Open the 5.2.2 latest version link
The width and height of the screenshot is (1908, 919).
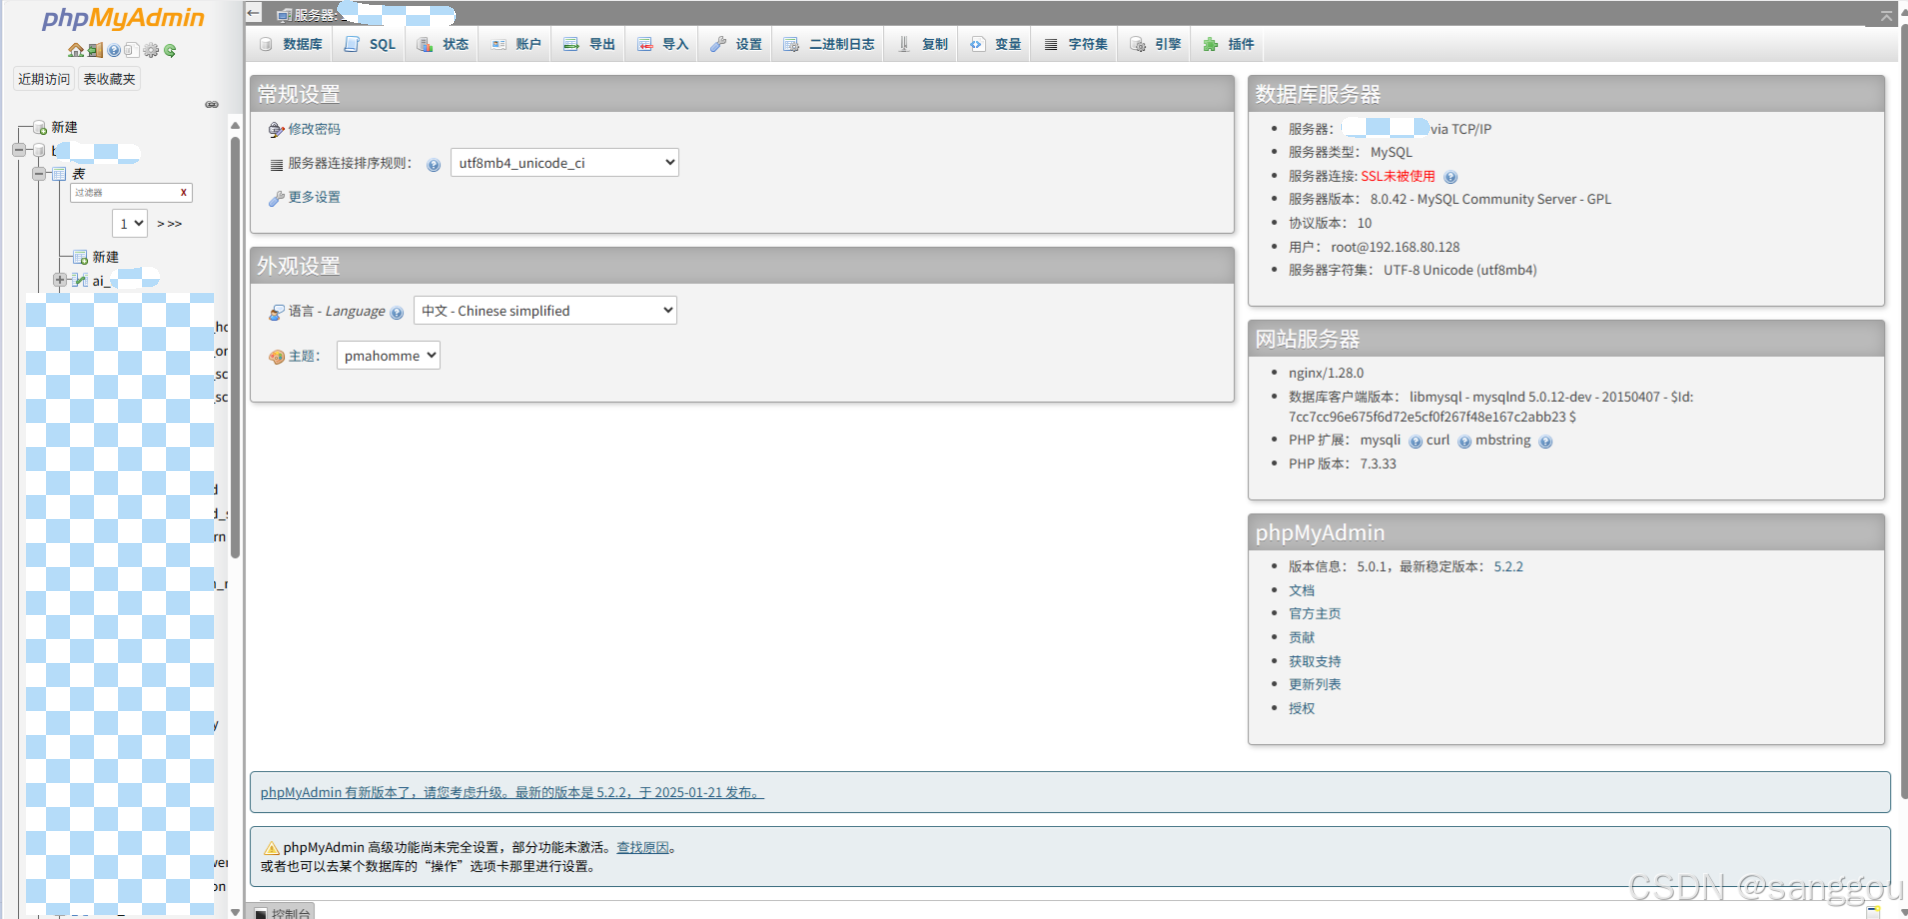[x=1508, y=566]
